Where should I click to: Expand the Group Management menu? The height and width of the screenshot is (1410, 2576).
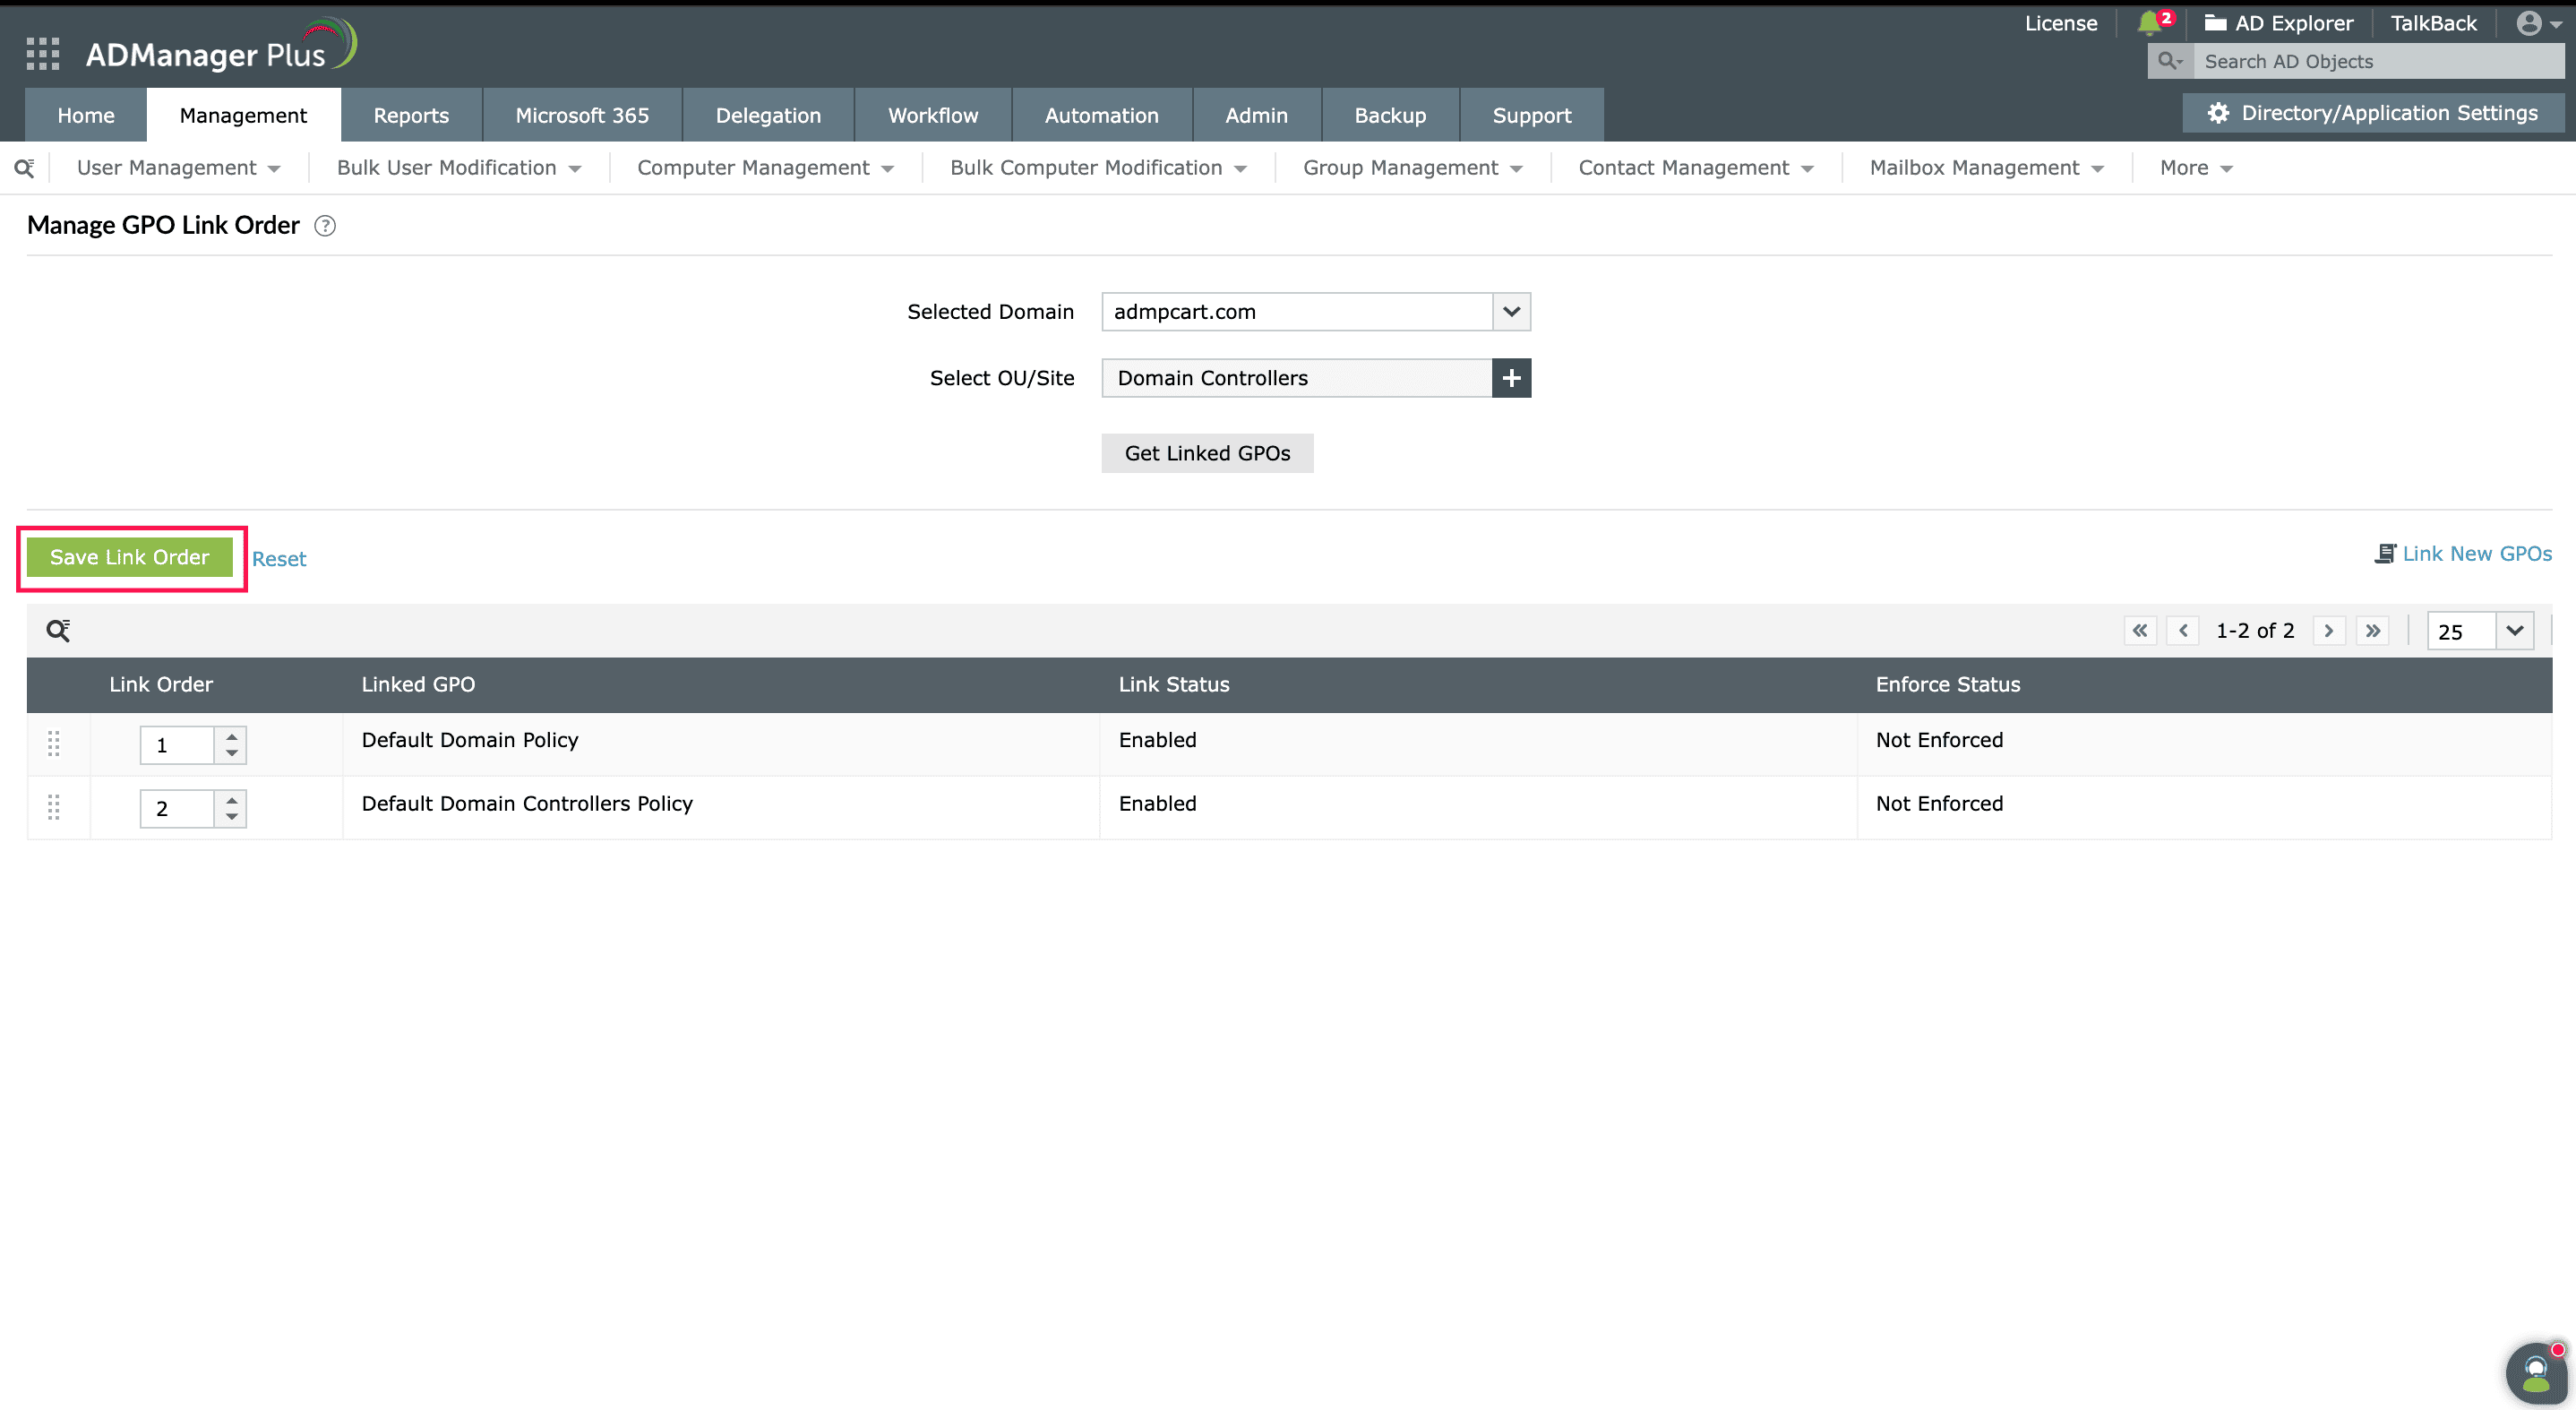[1411, 168]
